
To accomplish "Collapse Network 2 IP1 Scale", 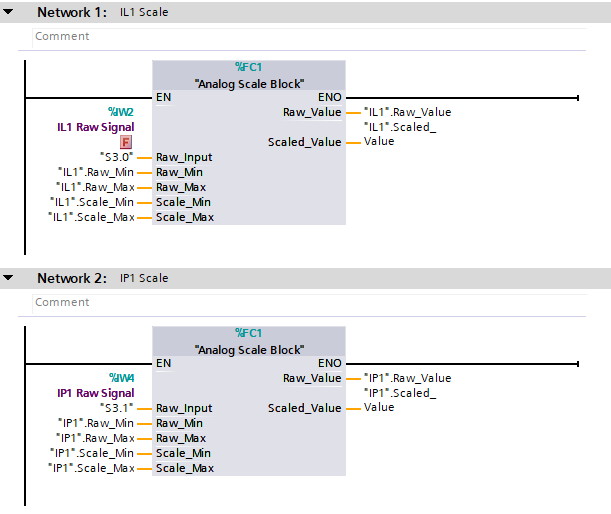I will click(x=8, y=278).
